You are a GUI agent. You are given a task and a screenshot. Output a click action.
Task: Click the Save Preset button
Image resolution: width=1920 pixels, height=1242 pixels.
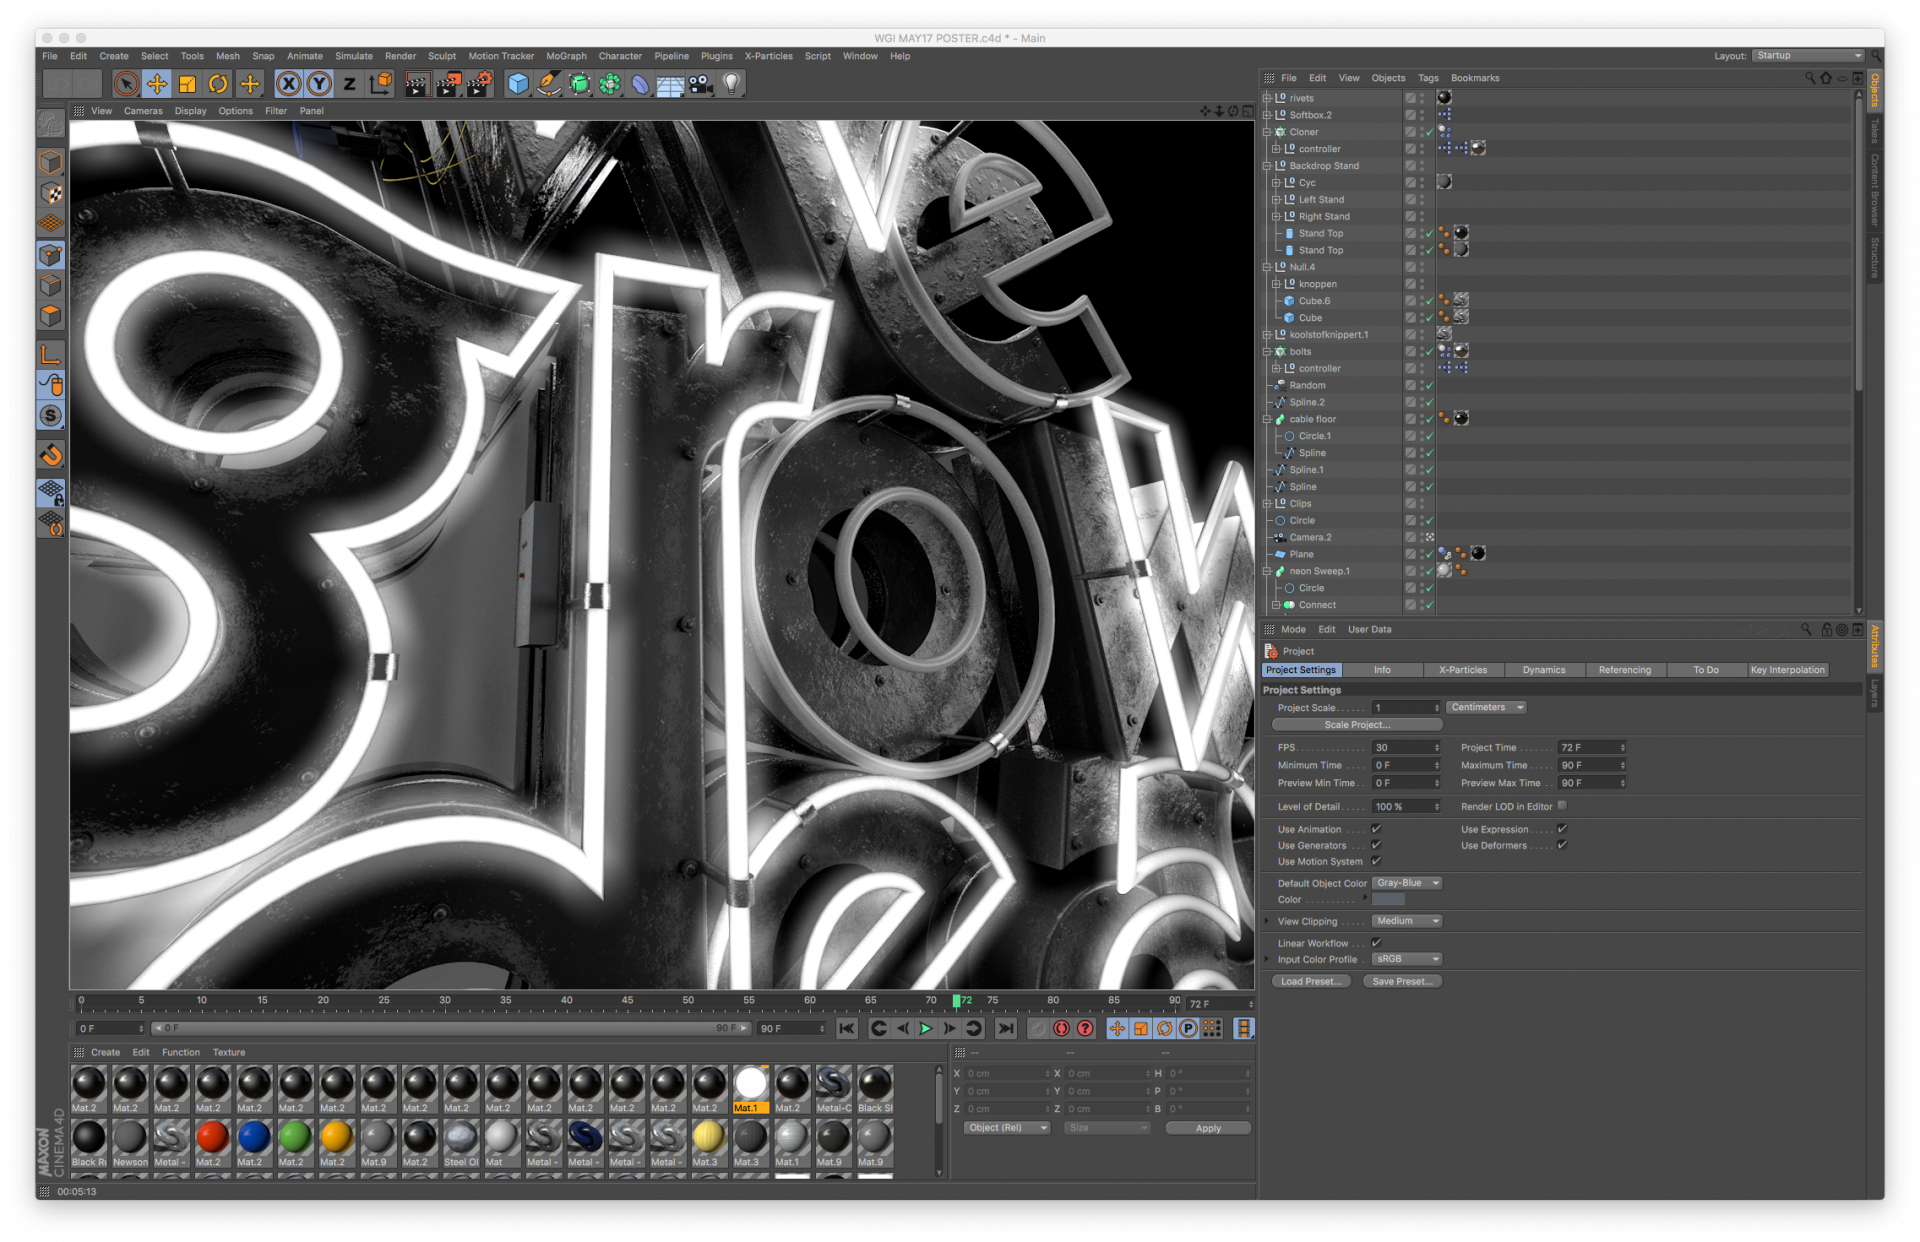point(1401,982)
